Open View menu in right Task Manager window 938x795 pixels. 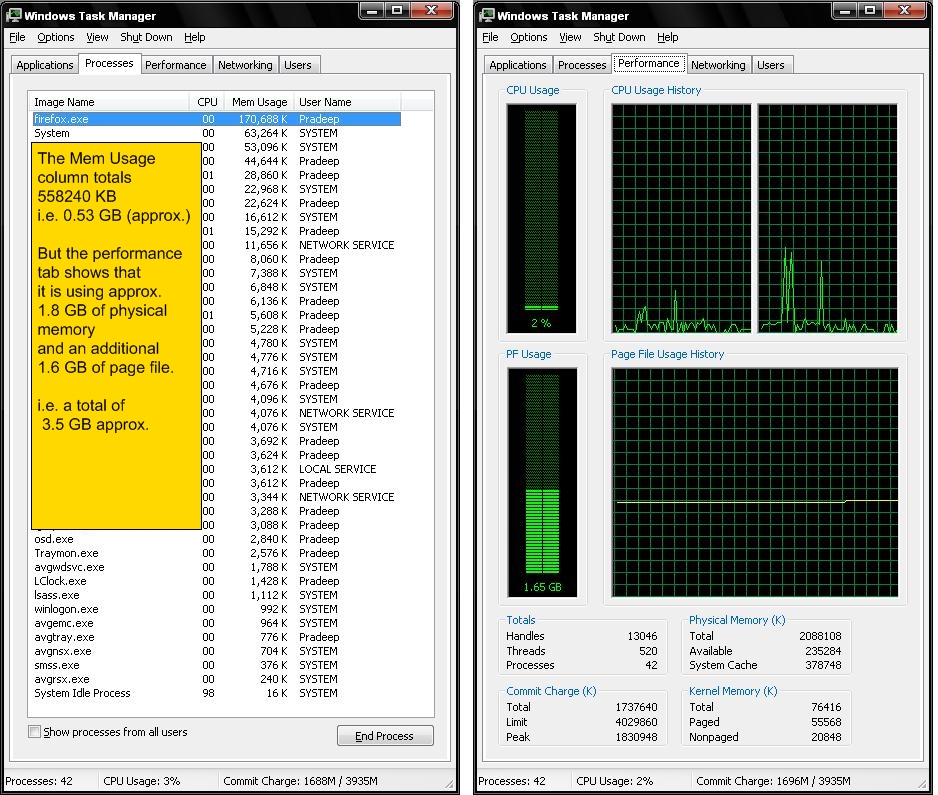click(570, 37)
